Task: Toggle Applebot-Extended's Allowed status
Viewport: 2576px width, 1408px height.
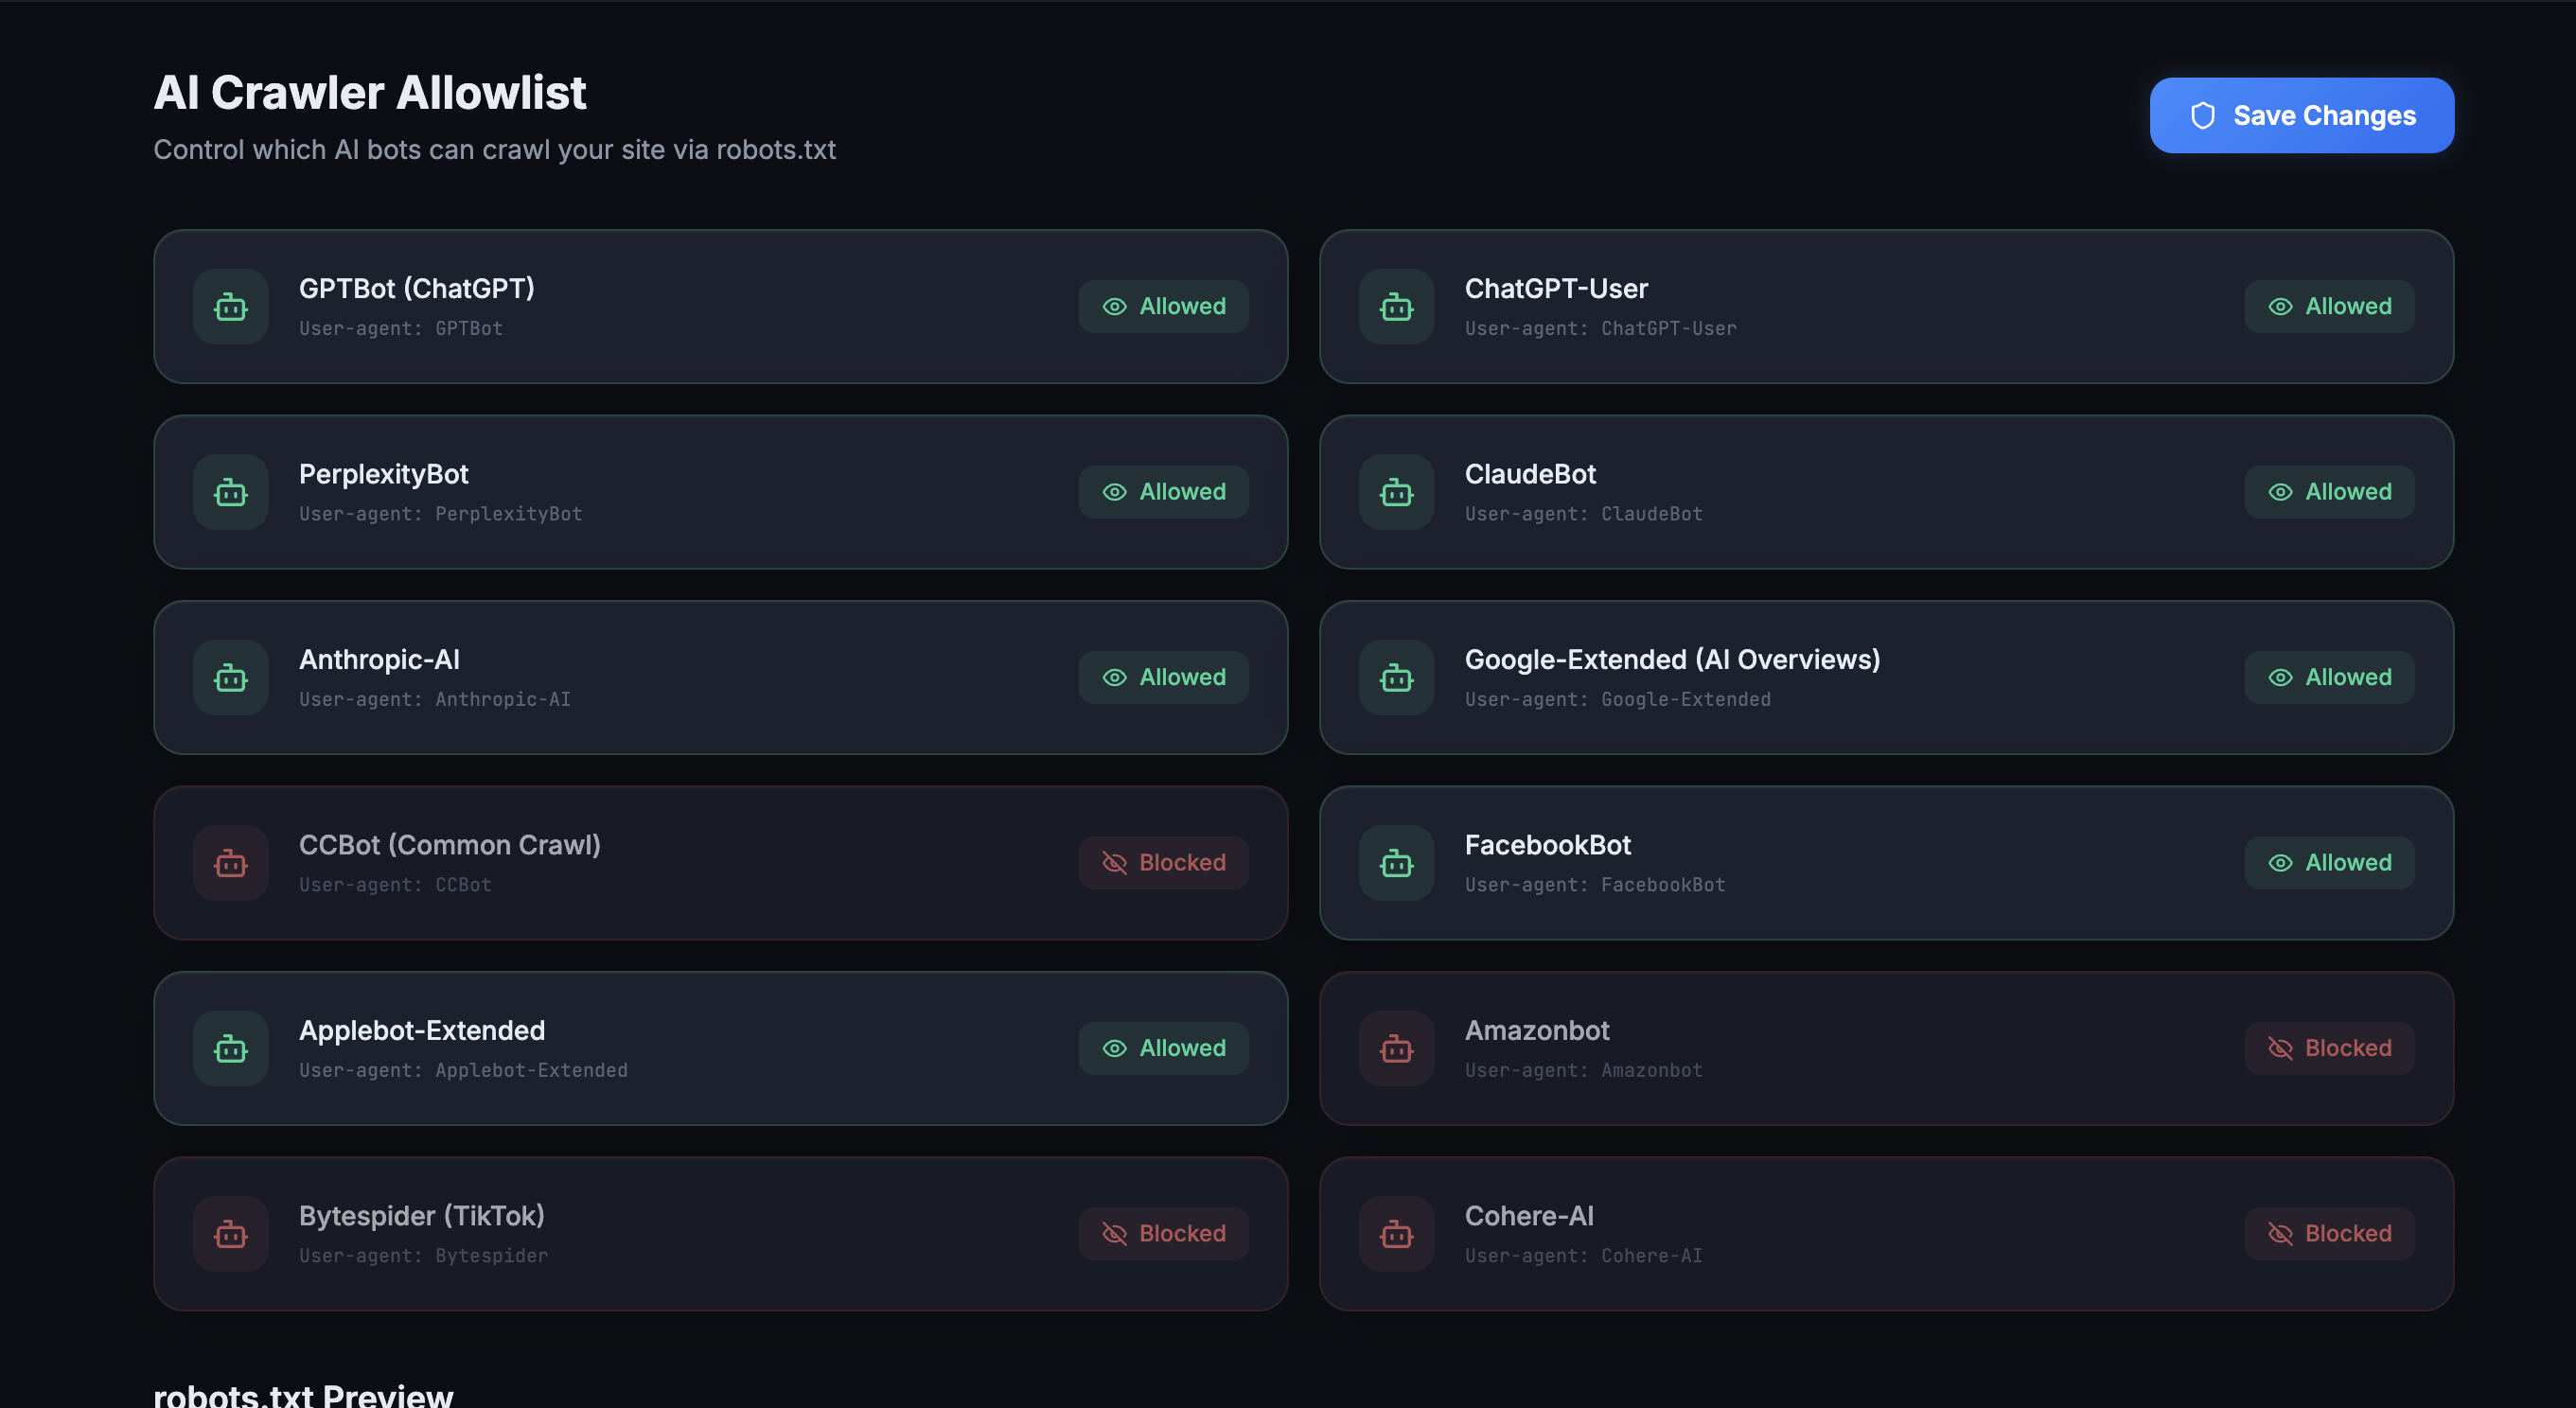Action: 1163,1048
